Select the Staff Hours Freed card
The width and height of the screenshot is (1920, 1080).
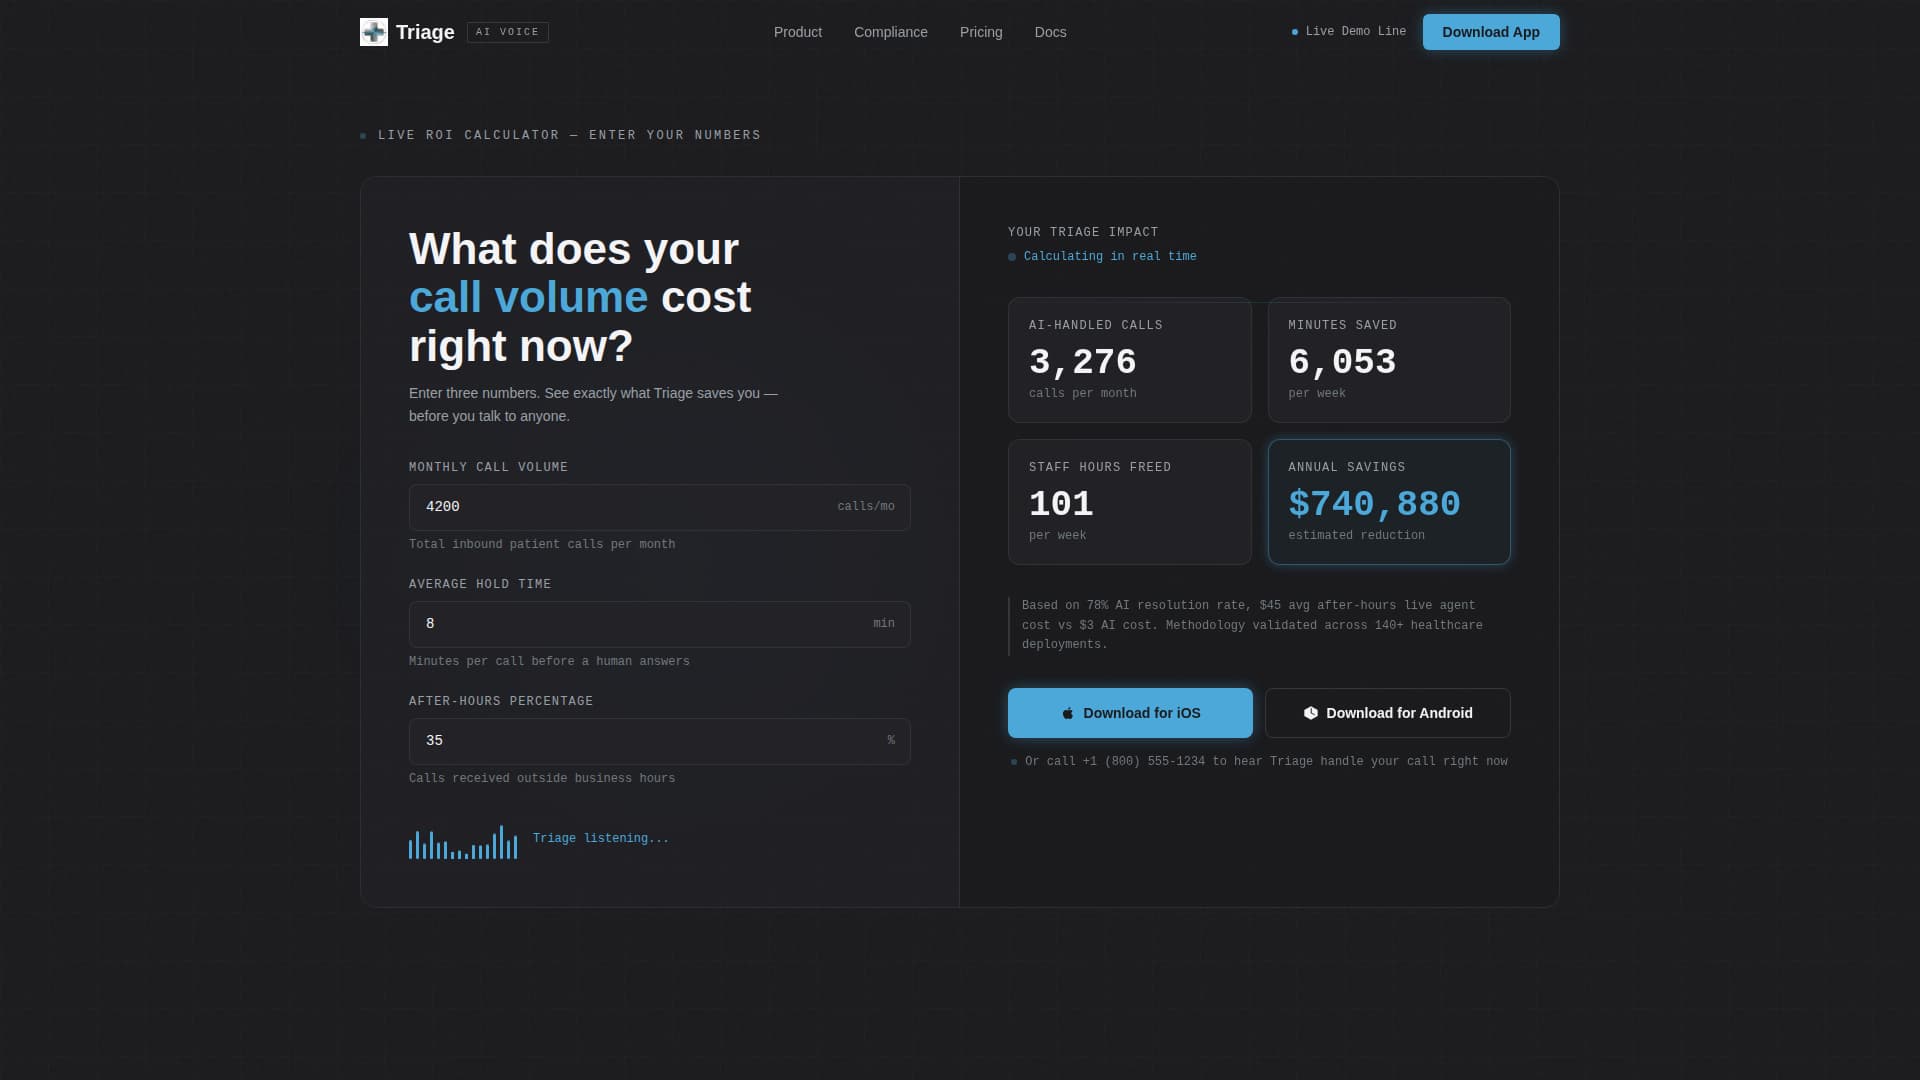(1130, 502)
